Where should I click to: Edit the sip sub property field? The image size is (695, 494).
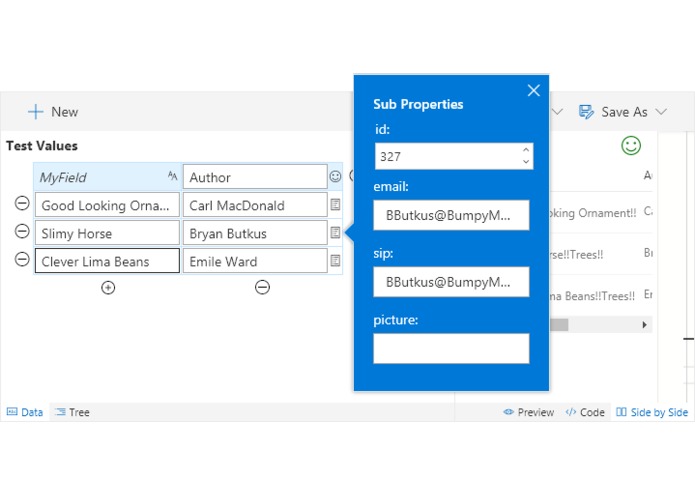coord(451,282)
